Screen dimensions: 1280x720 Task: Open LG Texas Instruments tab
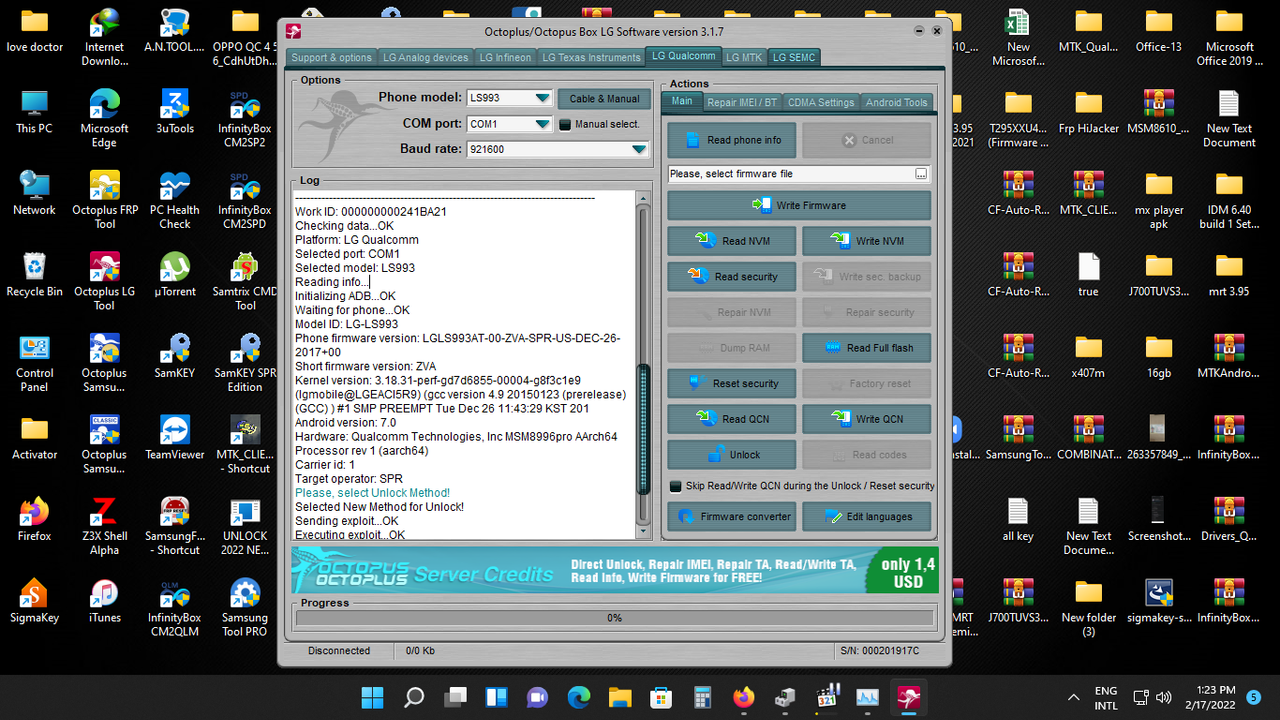(x=591, y=57)
